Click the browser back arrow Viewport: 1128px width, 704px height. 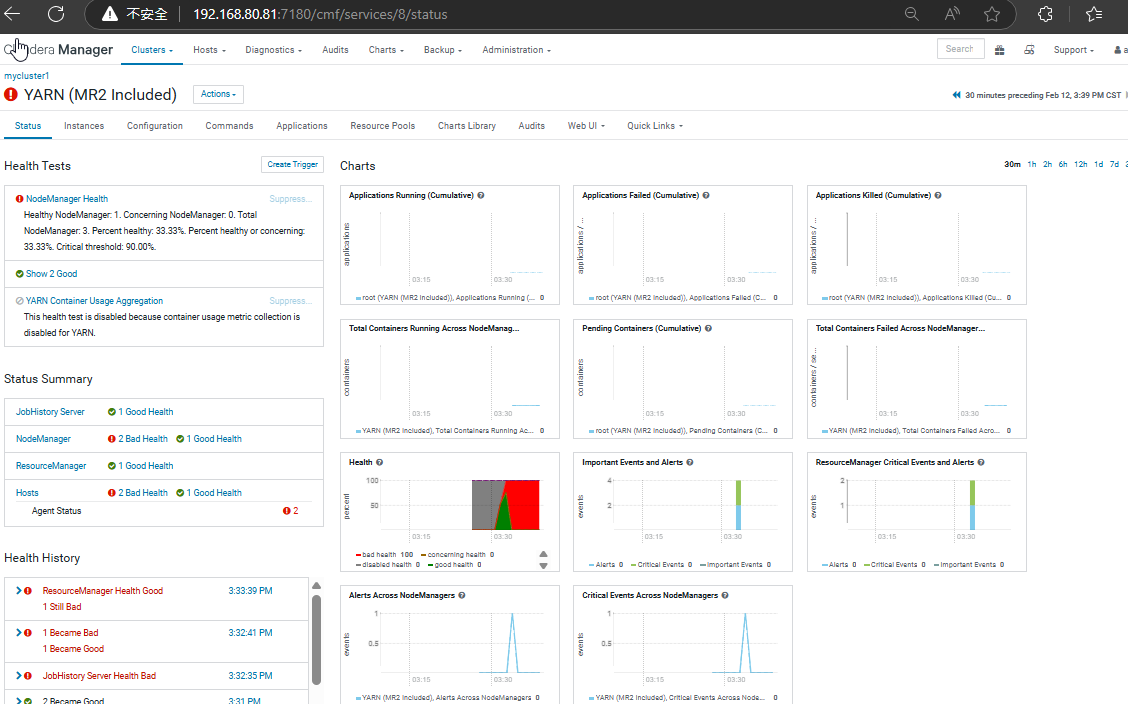tap(12, 14)
